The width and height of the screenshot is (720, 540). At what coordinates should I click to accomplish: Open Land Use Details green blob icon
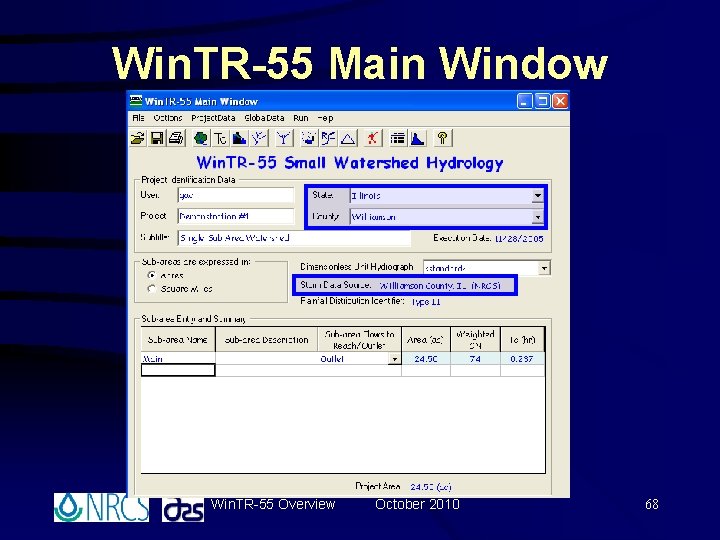[201, 138]
